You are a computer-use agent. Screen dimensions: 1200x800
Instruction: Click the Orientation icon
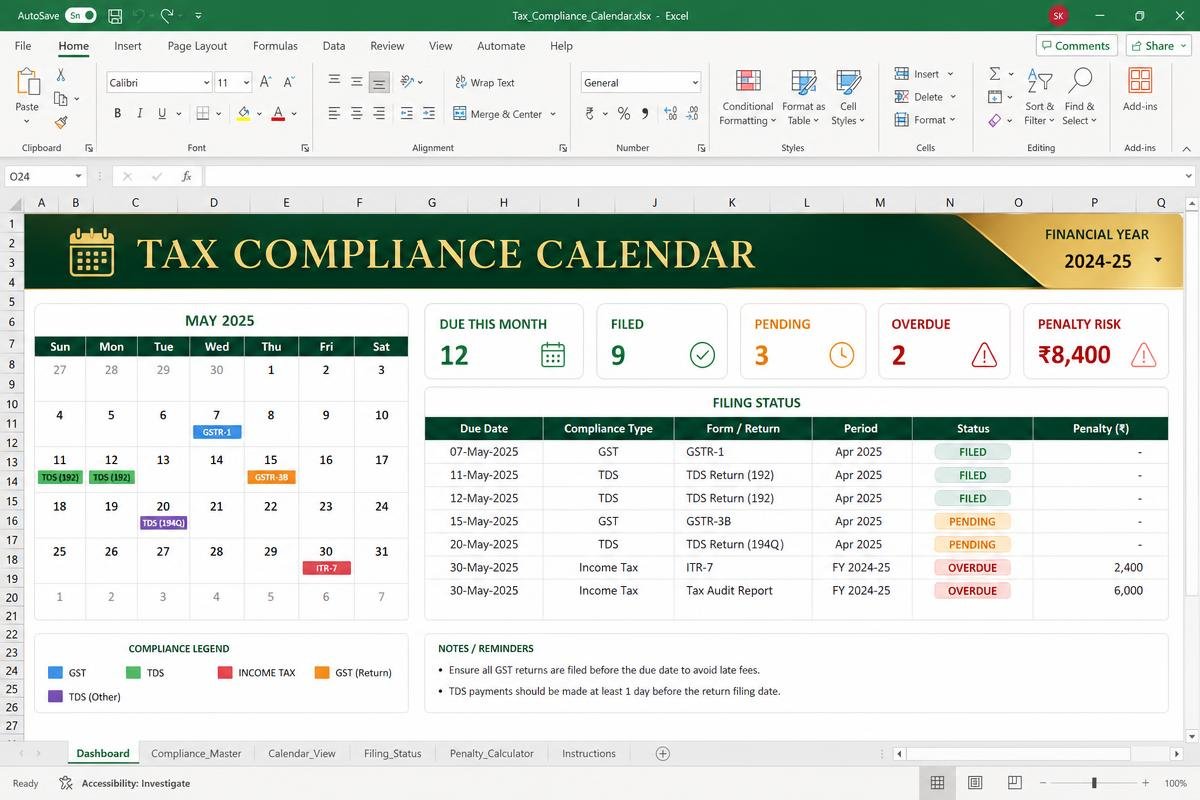click(407, 82)
